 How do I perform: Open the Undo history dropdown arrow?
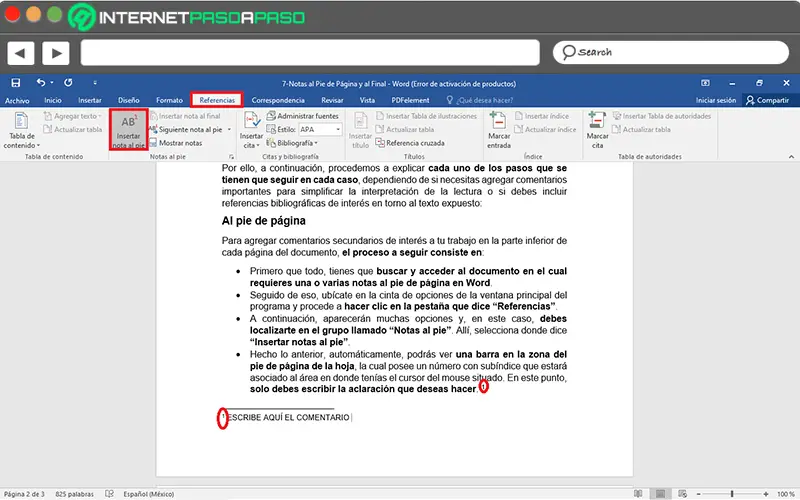coord(52,83)
